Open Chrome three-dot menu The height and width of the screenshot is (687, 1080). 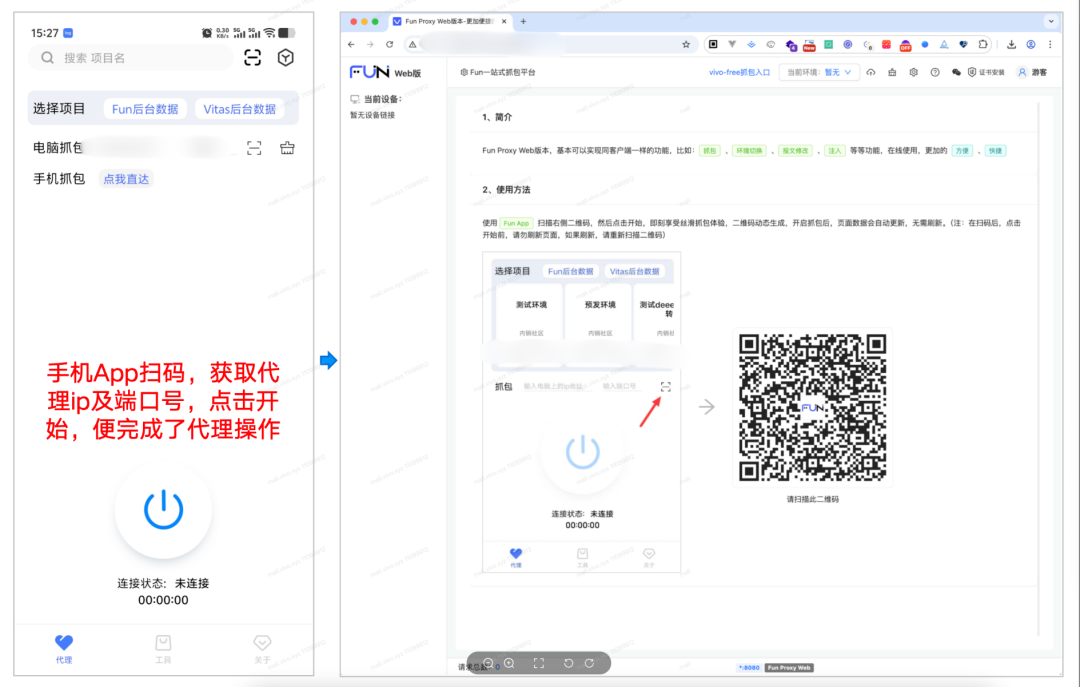1050,44
